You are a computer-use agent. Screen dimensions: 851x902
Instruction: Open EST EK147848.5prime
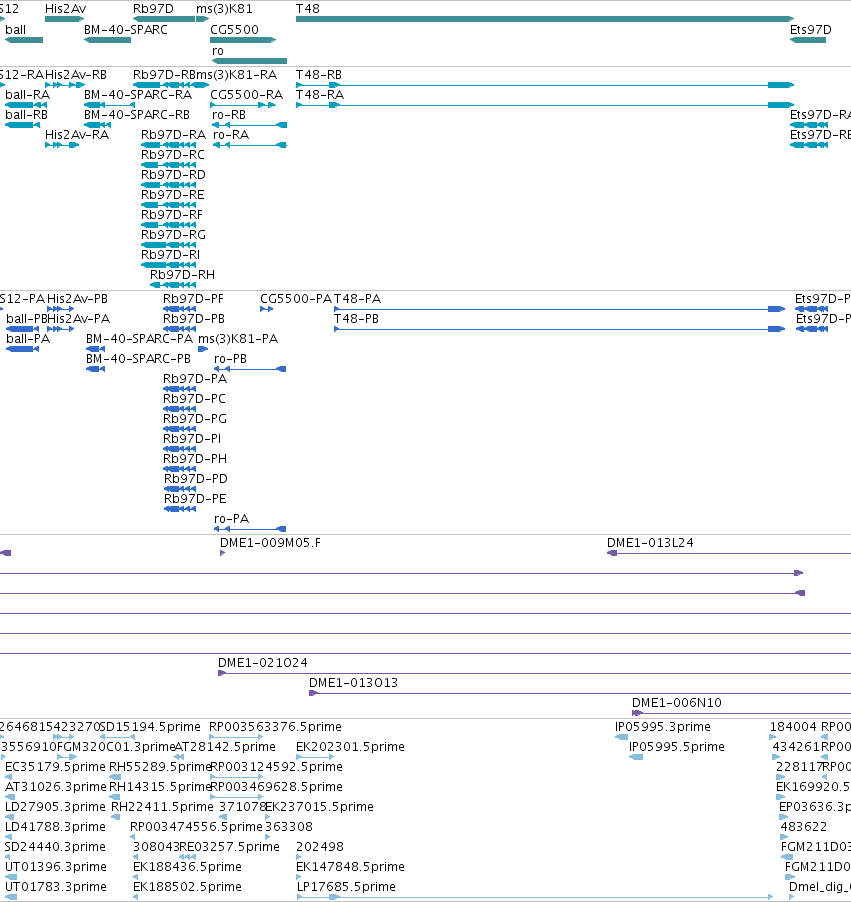click(x=299, y=877)
